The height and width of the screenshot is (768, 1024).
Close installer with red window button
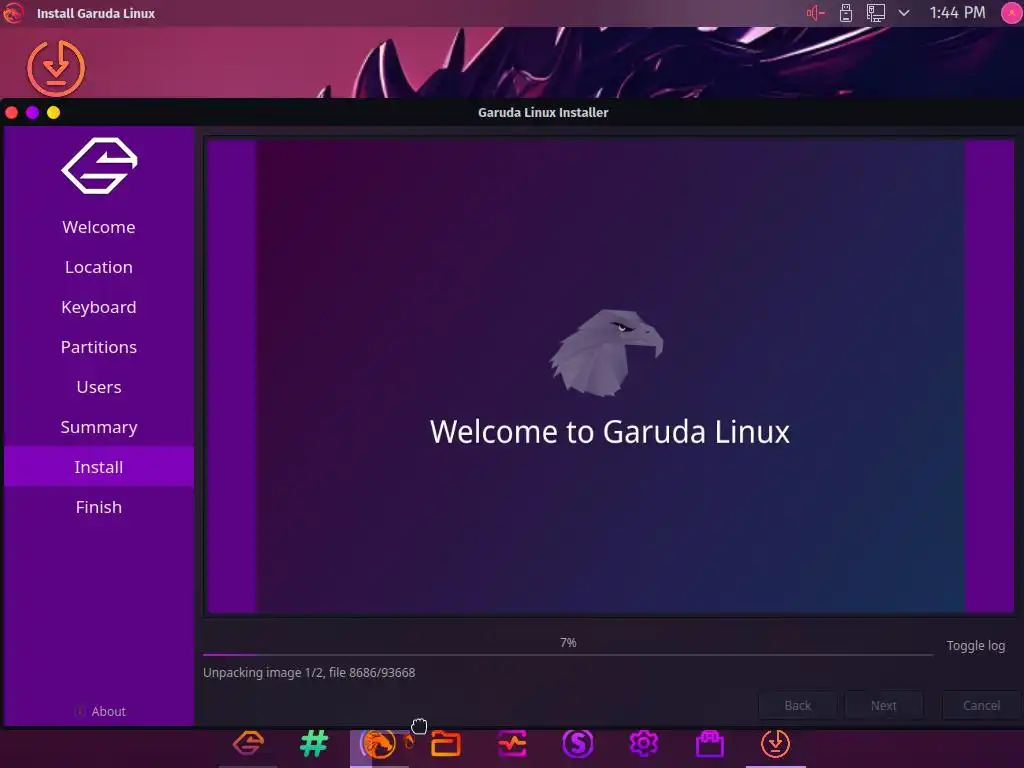(x=12, y=113)
